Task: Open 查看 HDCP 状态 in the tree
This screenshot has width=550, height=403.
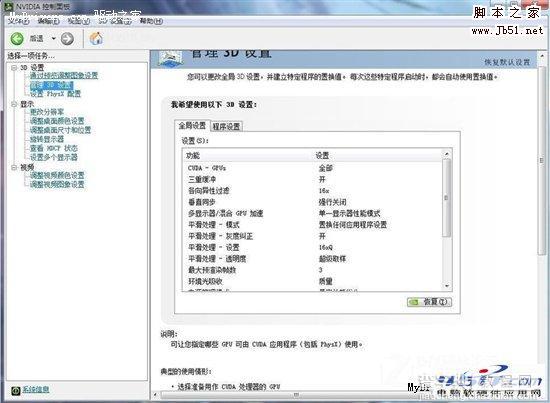Action: (54, 148)
